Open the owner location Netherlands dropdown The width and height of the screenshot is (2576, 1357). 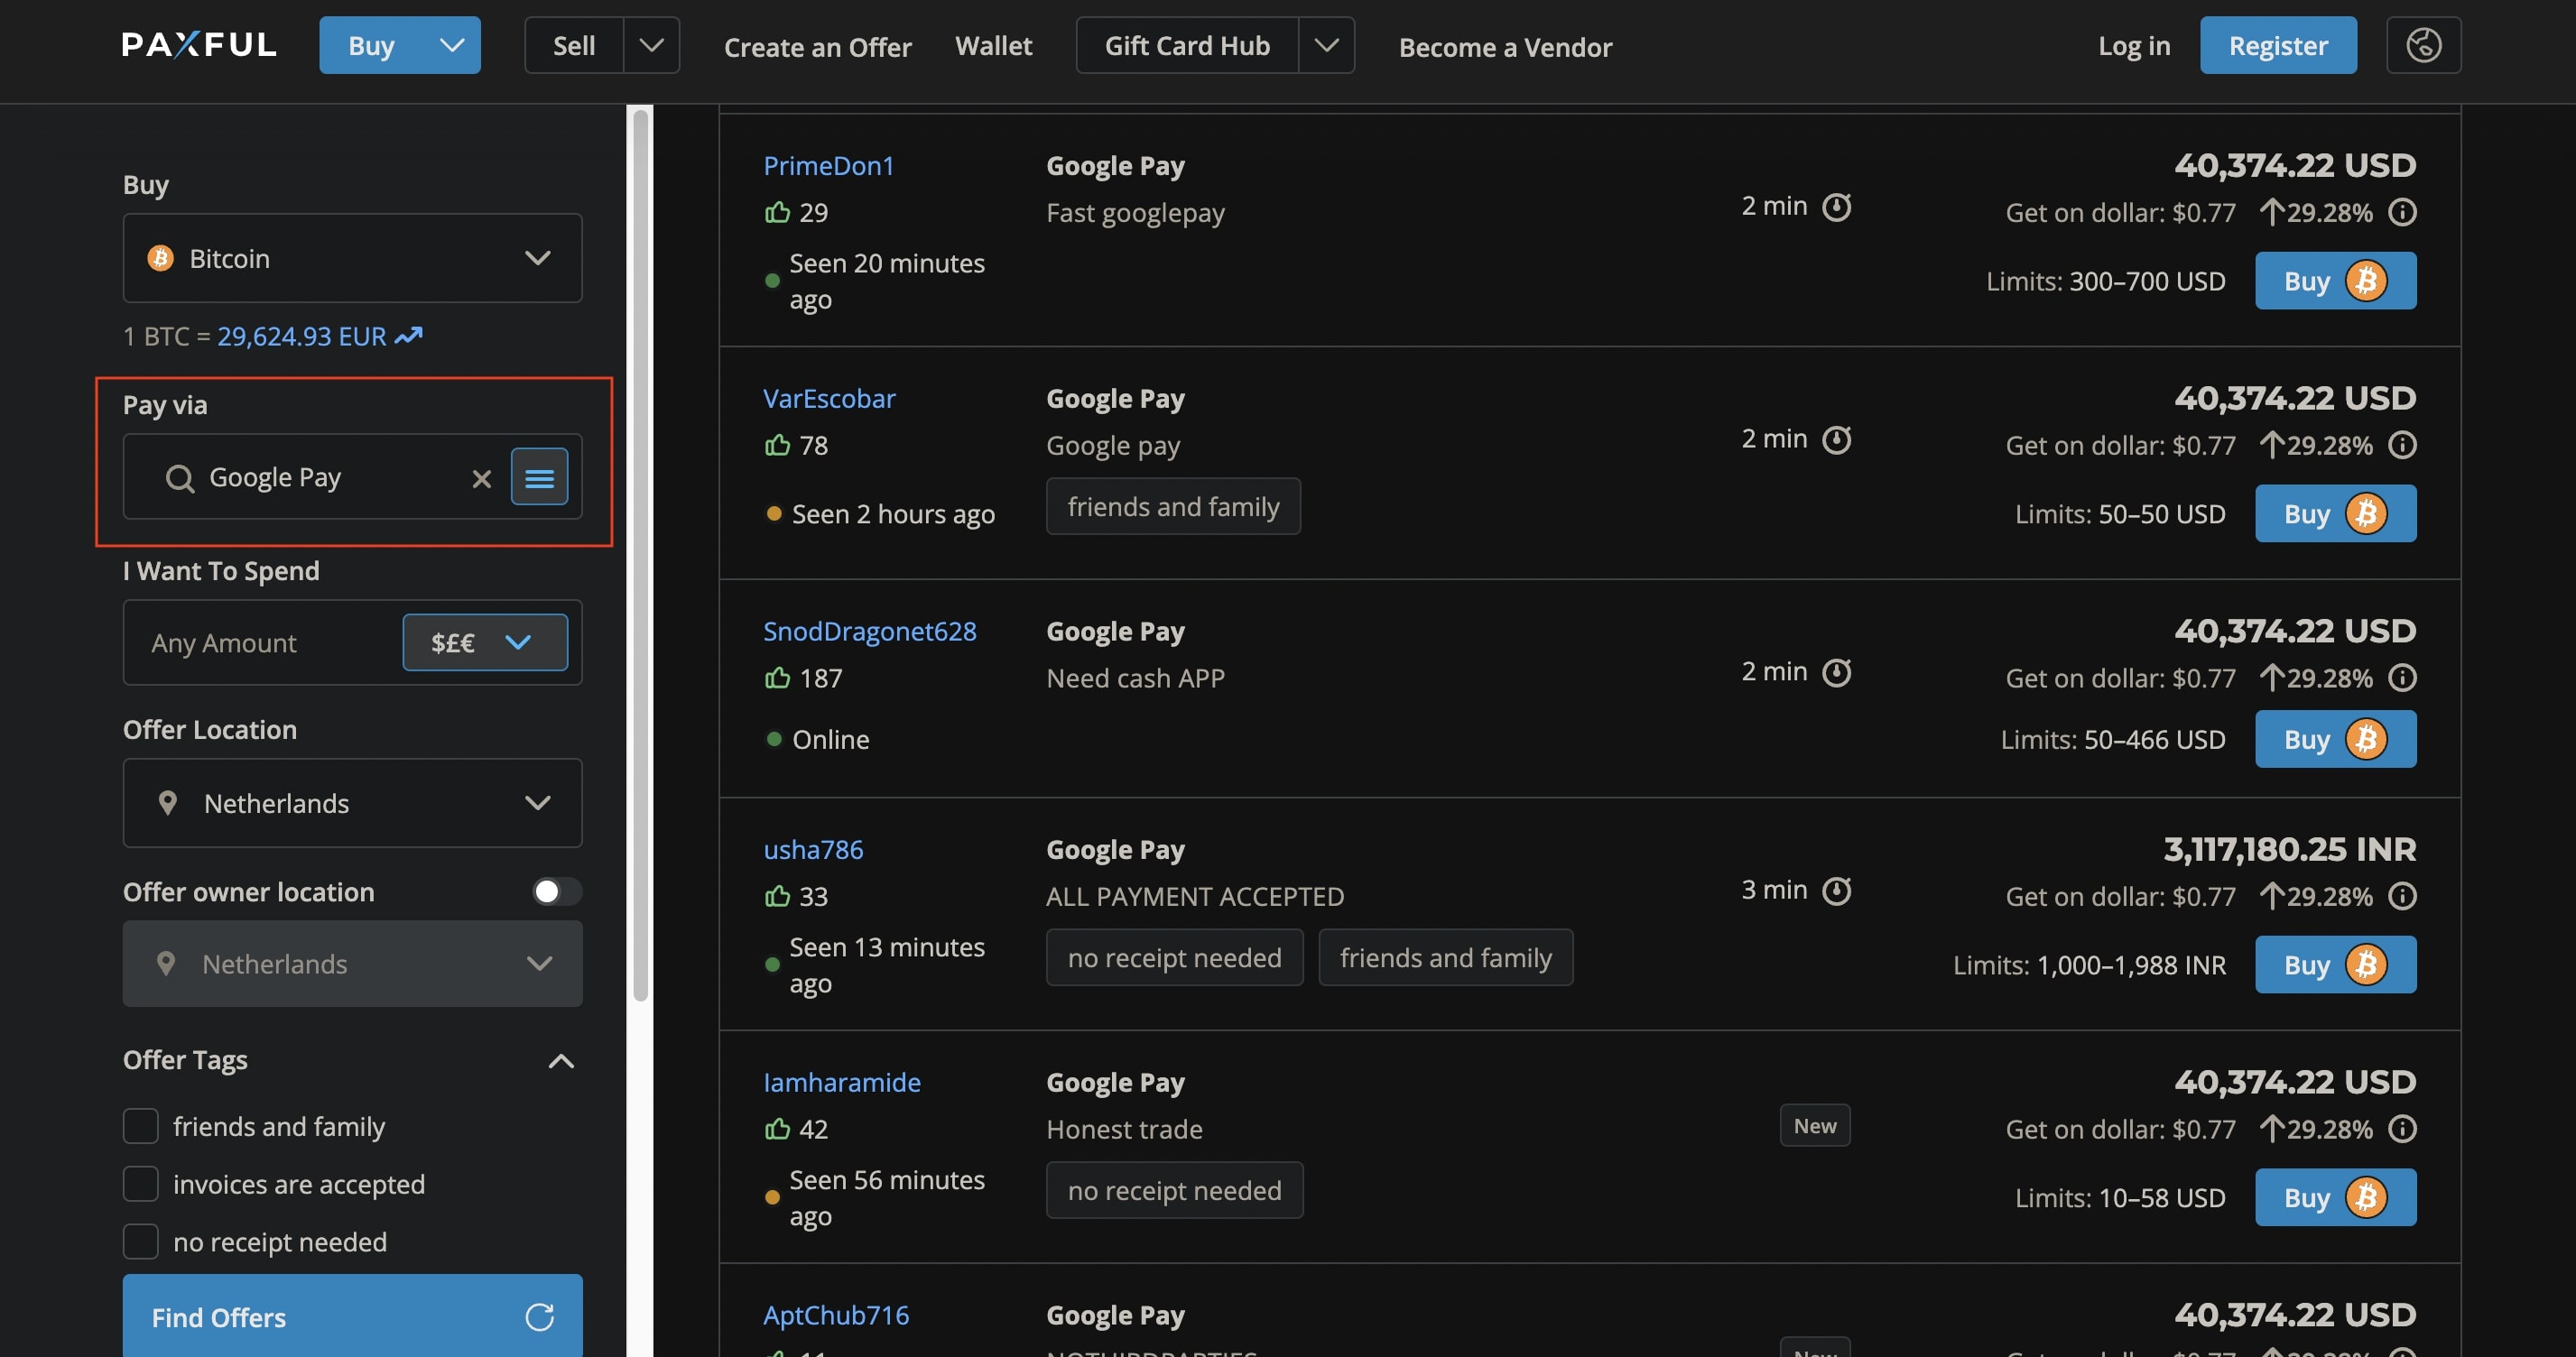352,964
